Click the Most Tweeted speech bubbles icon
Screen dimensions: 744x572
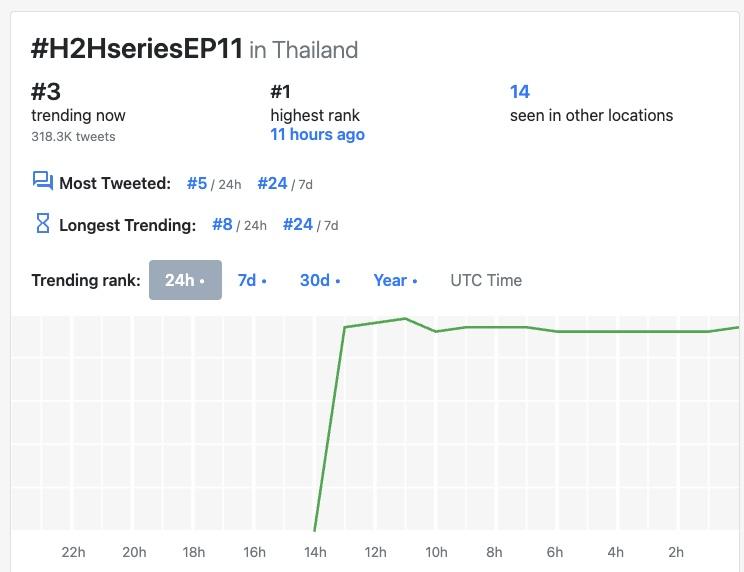point(42,181)
